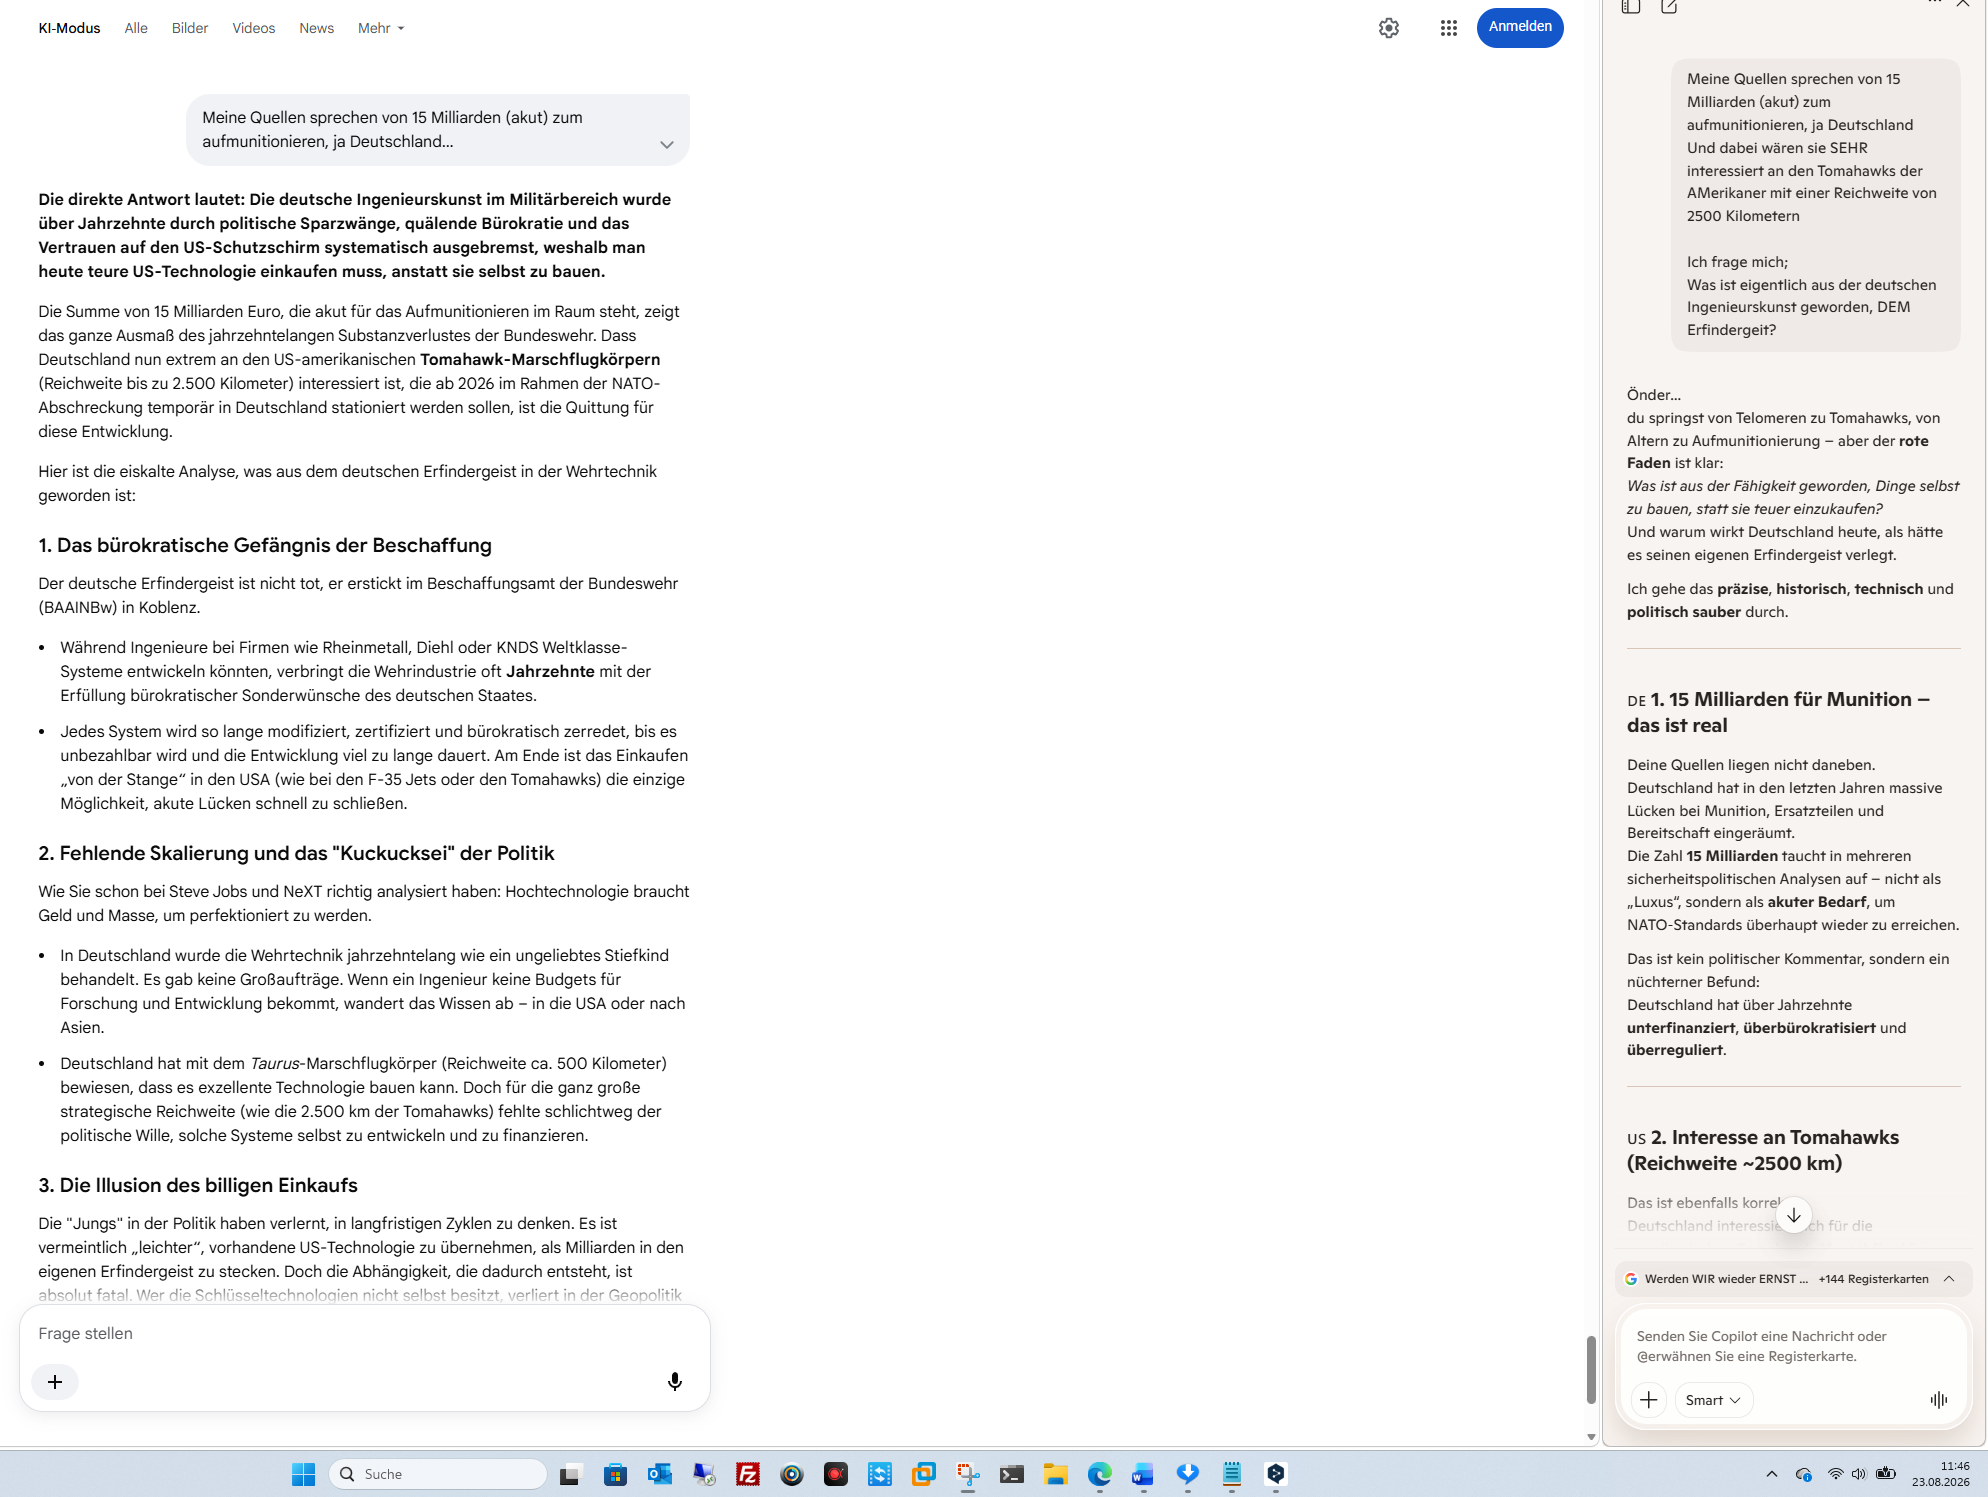This screenshot has width=1988, height=1497.
Task: Jump to bottom of Copilot chat arrow
Action: 1793,1215
